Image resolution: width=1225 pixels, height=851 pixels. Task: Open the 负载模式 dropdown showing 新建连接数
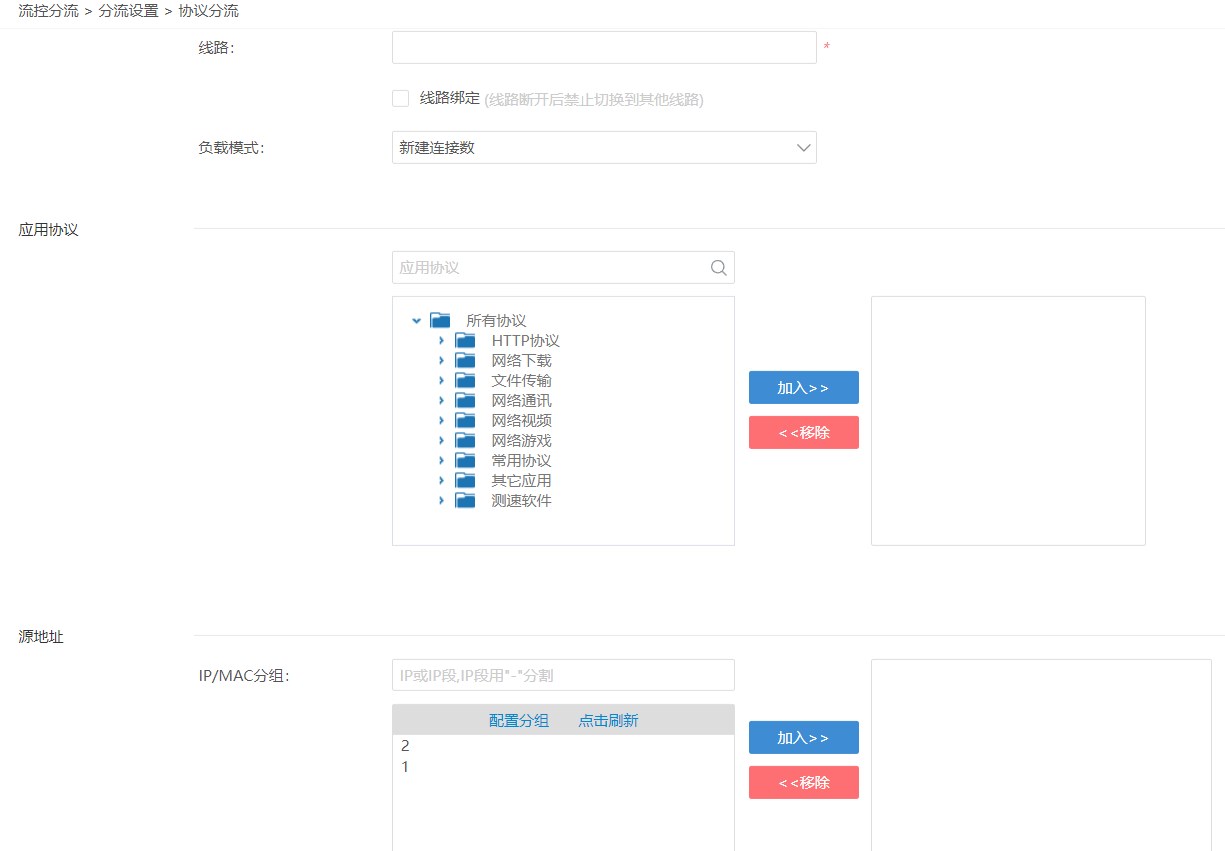[x=604, y=148]
